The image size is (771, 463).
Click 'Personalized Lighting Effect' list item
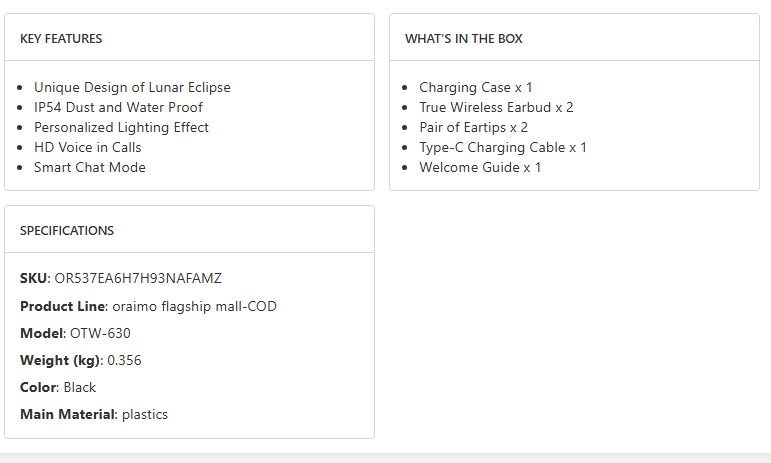[x=121, y=128]
